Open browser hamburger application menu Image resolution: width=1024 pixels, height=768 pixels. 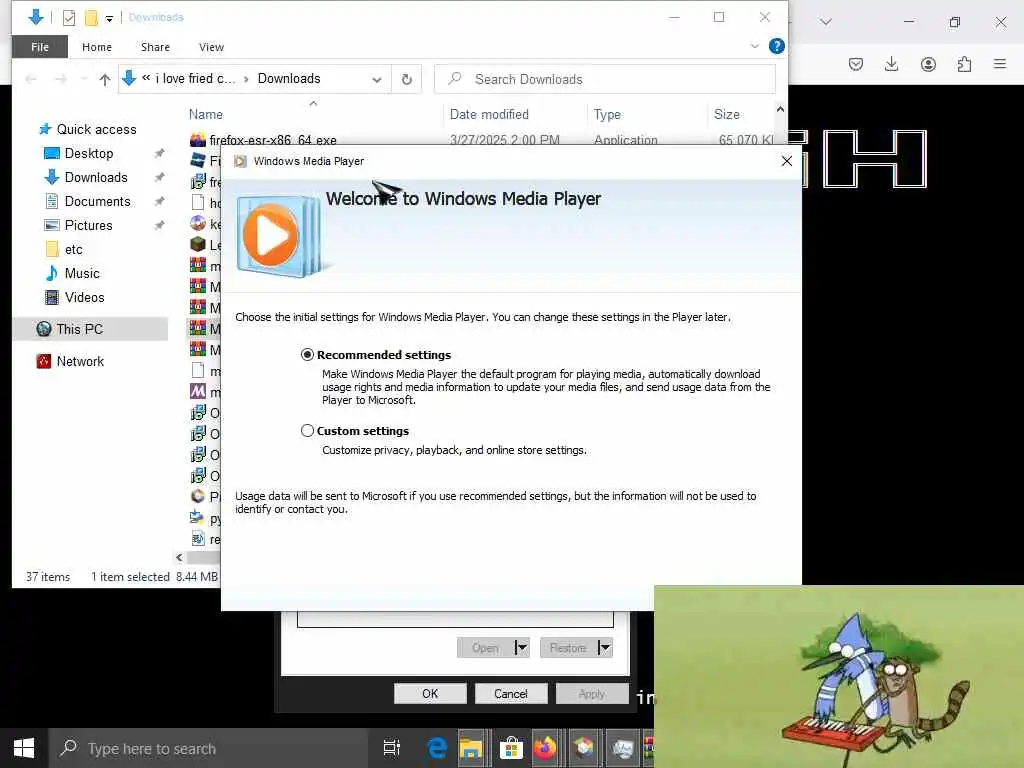(1000, 64)
